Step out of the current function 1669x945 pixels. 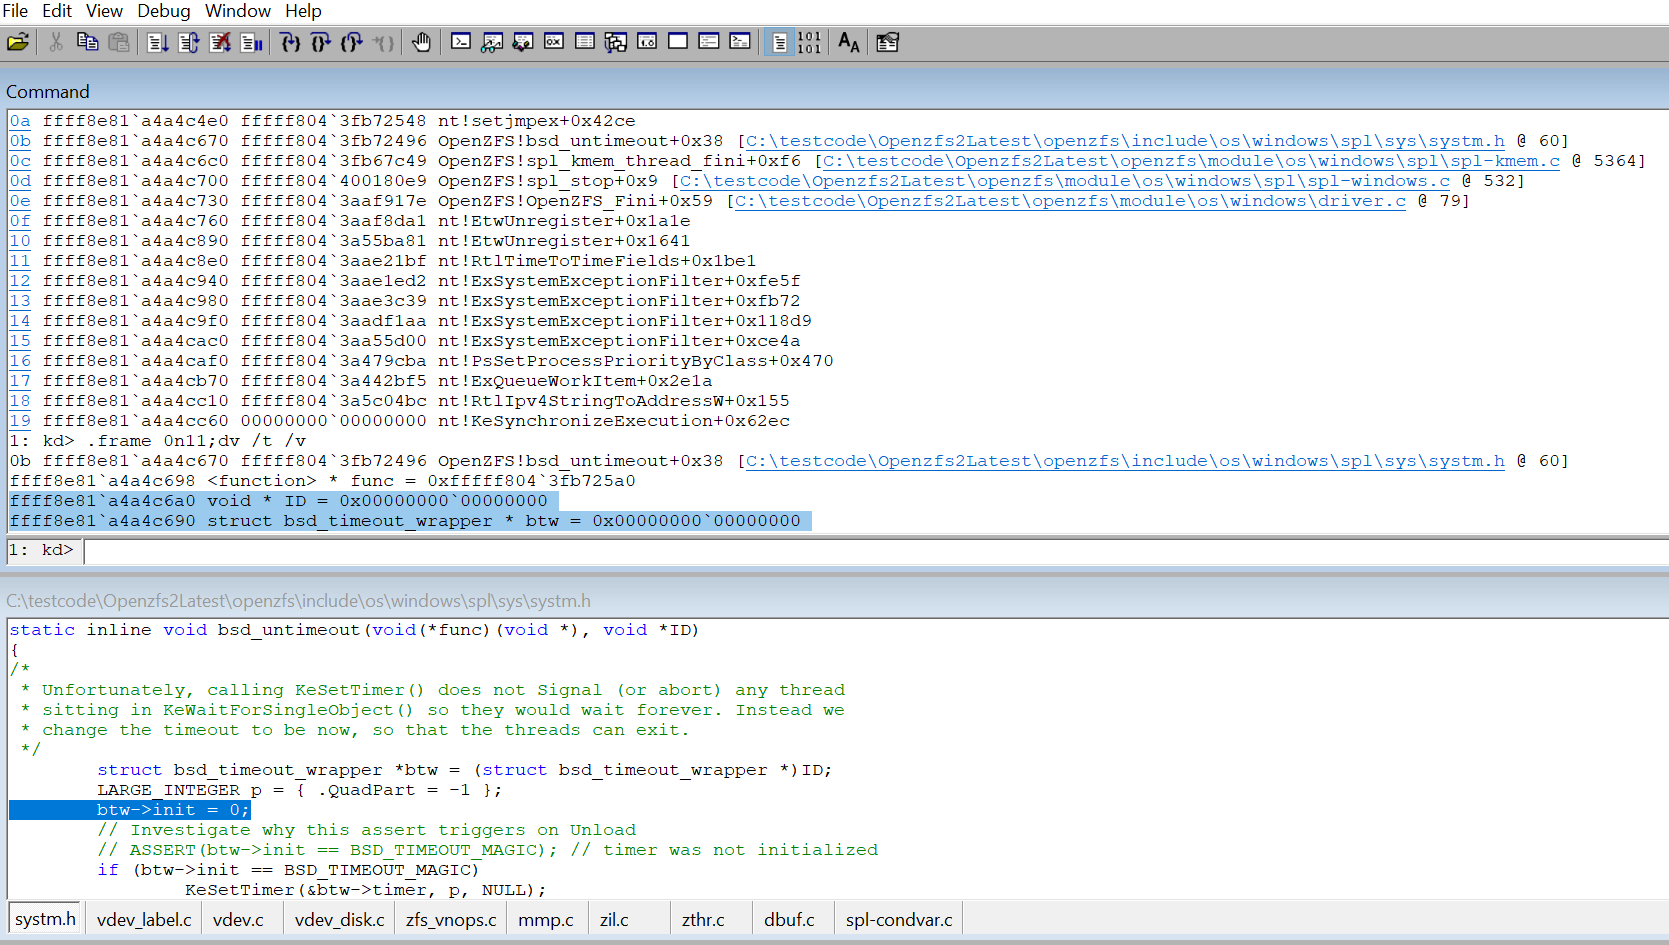[351, 42]
